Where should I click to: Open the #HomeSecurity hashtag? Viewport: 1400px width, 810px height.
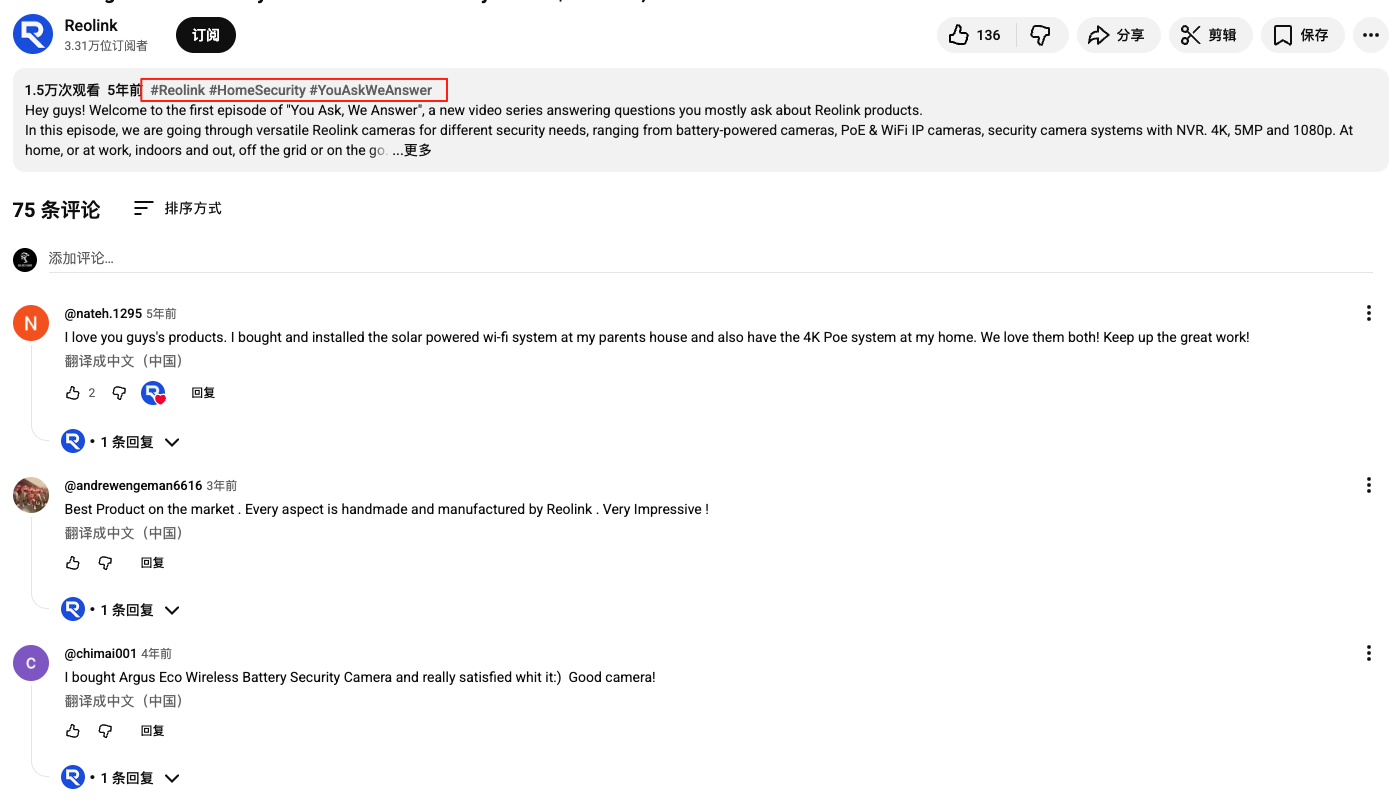coord(257,90)
